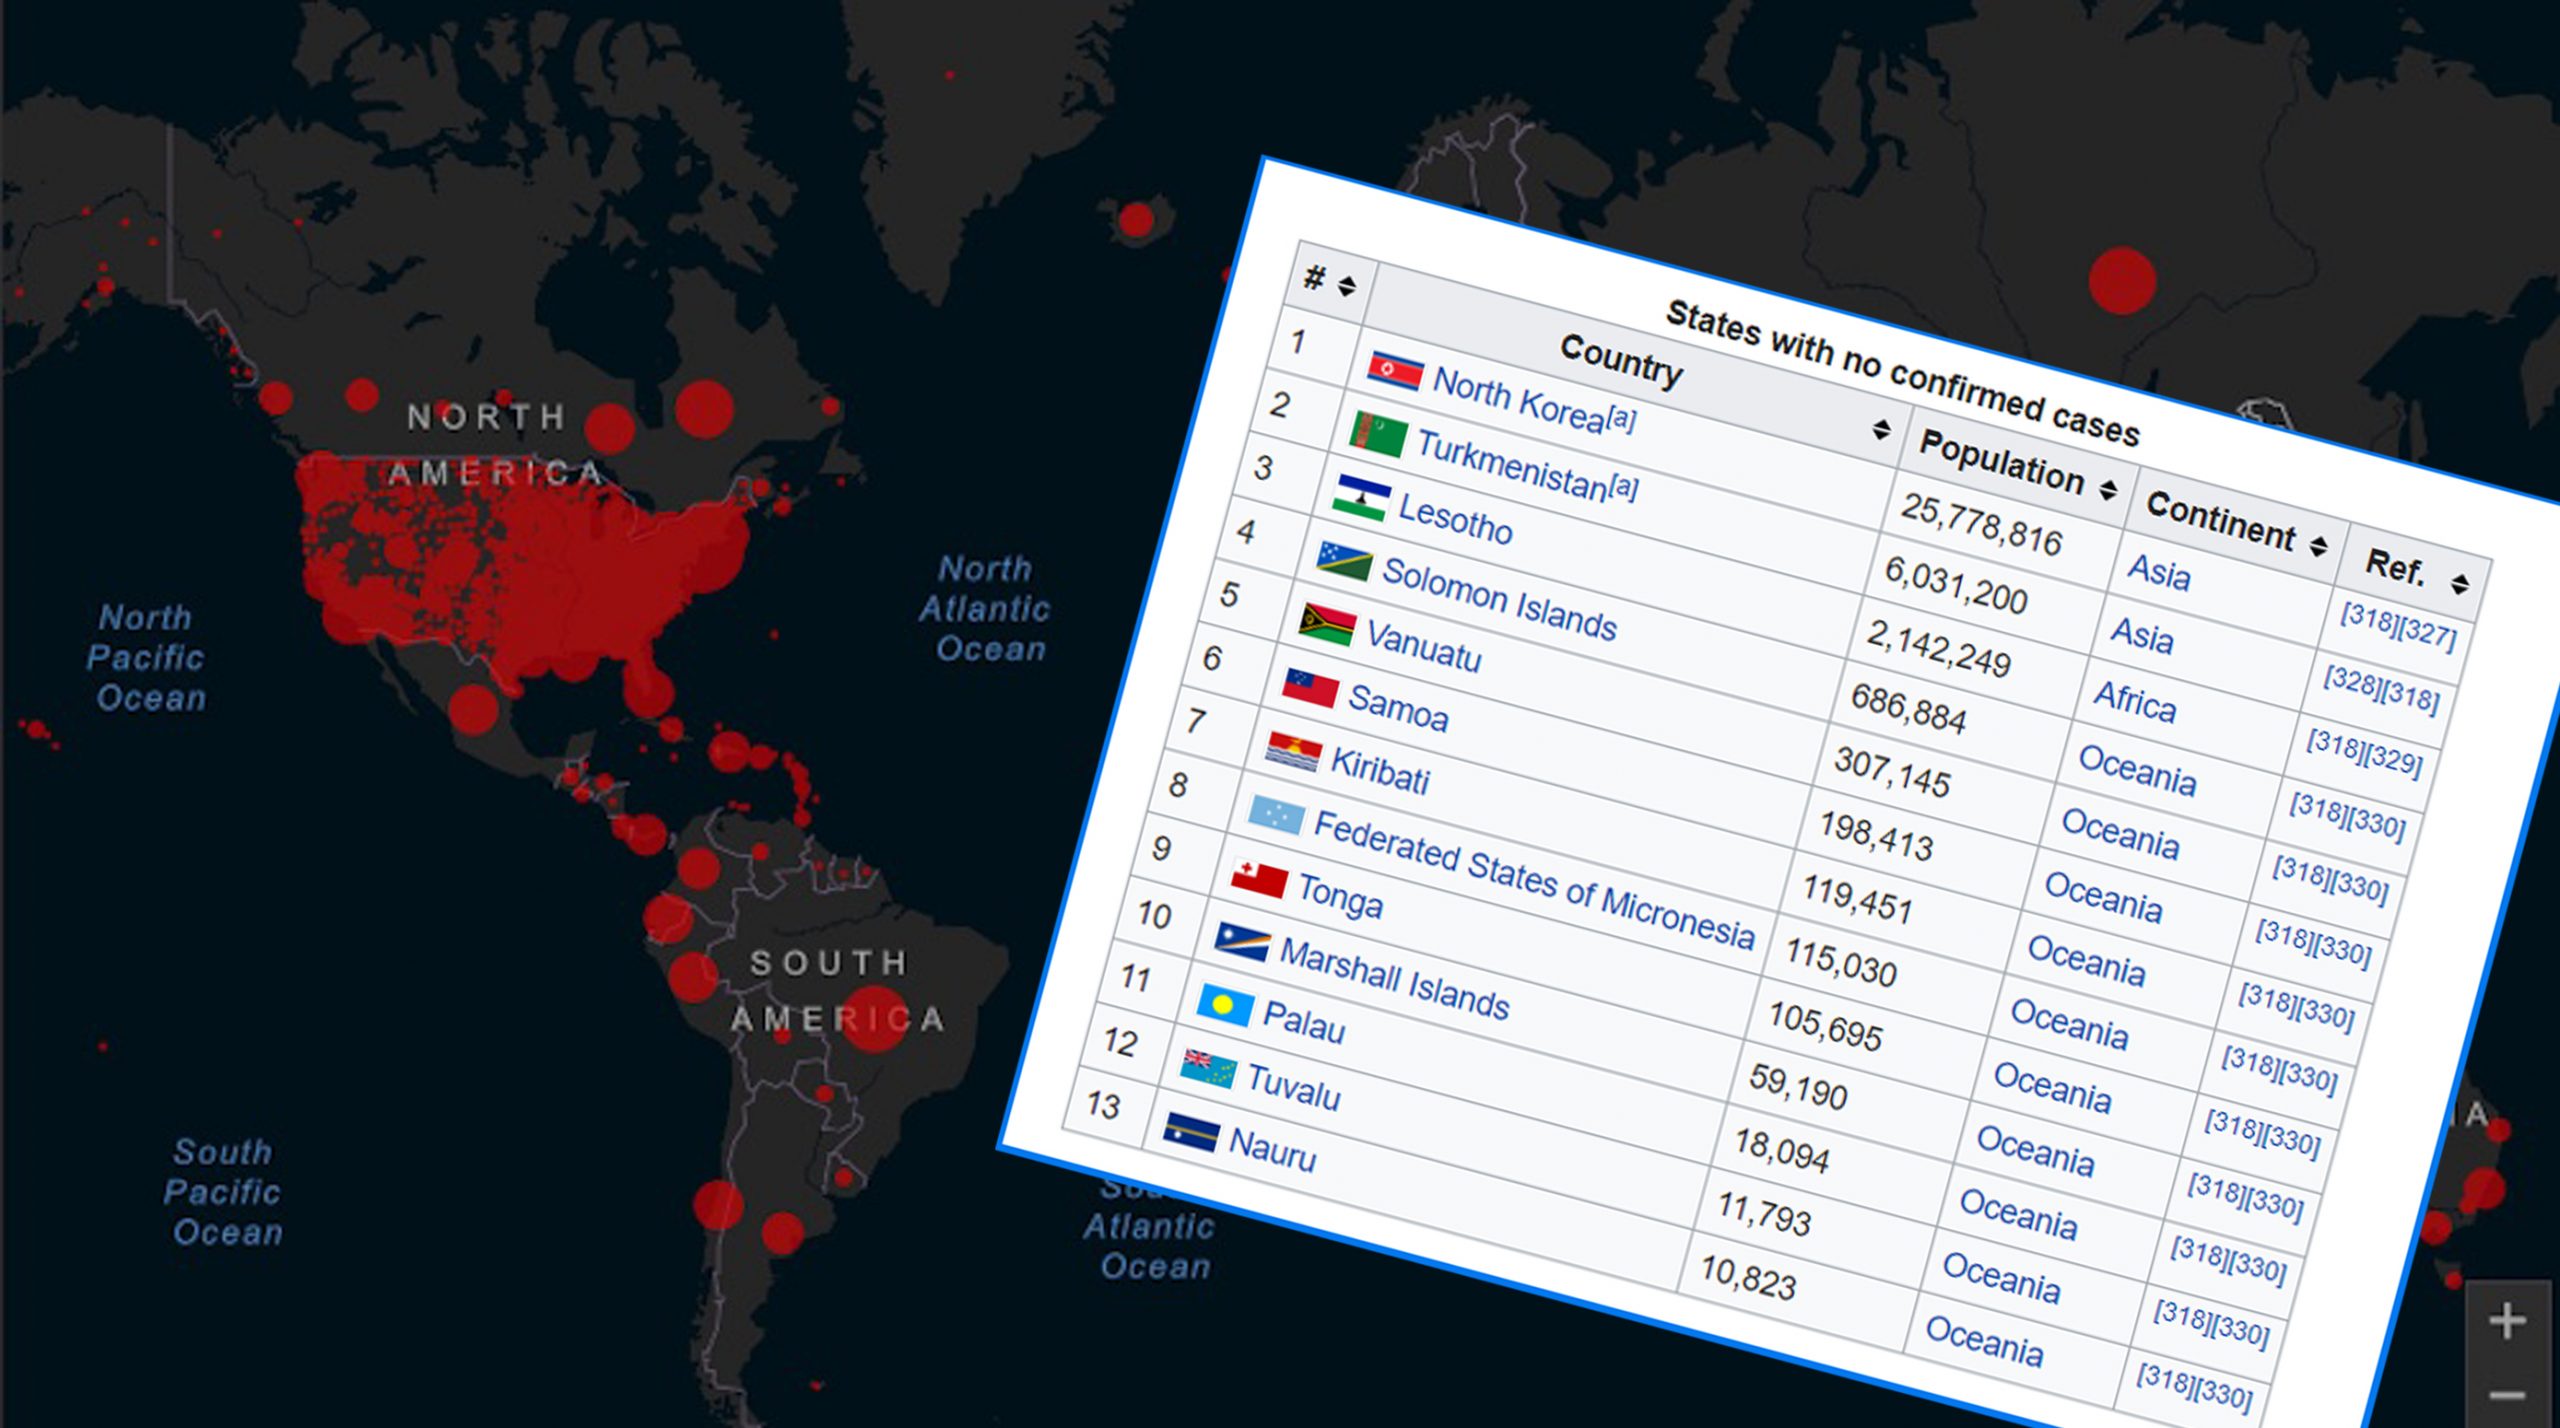Open the Tonga link
Screen dimensions: 2560x1428
pos(1340,896)
